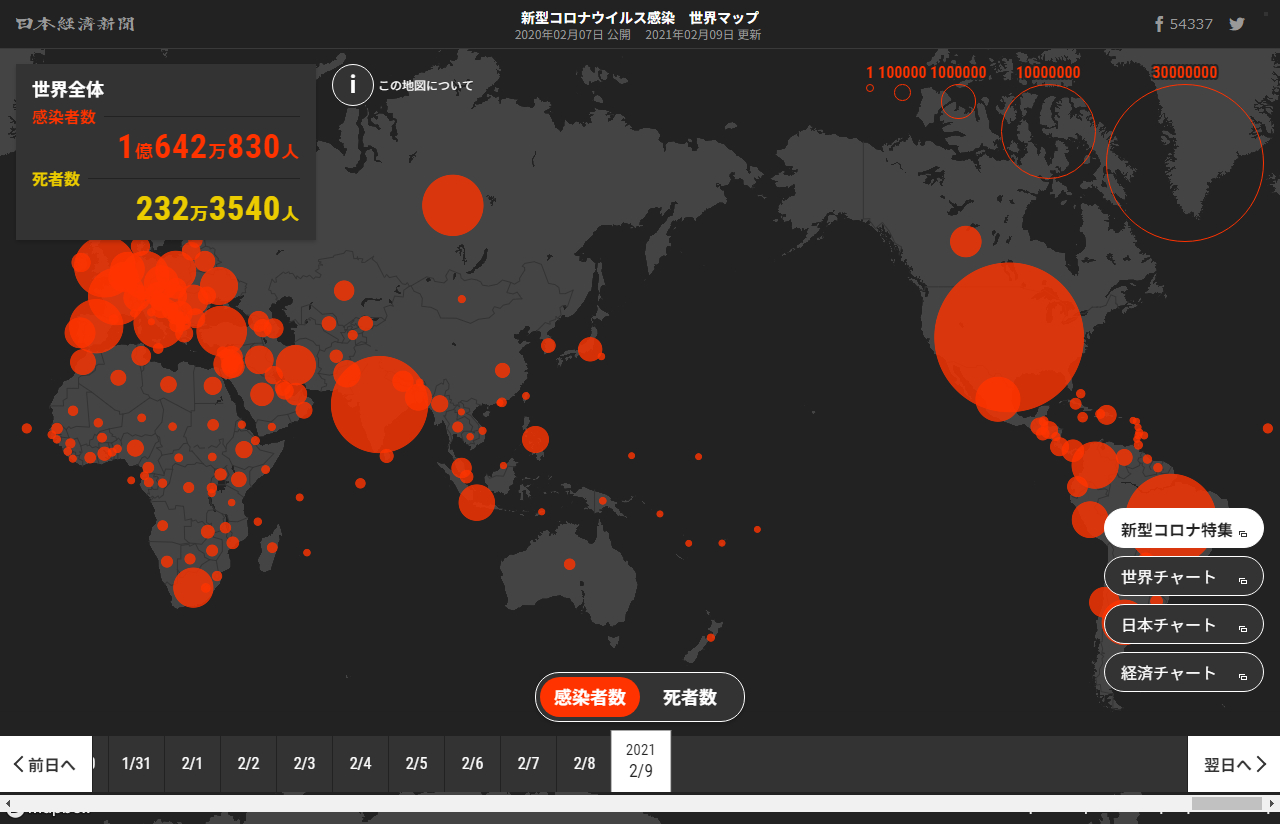Open 経済チャート economy chart link
Screen dimensions: 1280x824
(1183, 673)
